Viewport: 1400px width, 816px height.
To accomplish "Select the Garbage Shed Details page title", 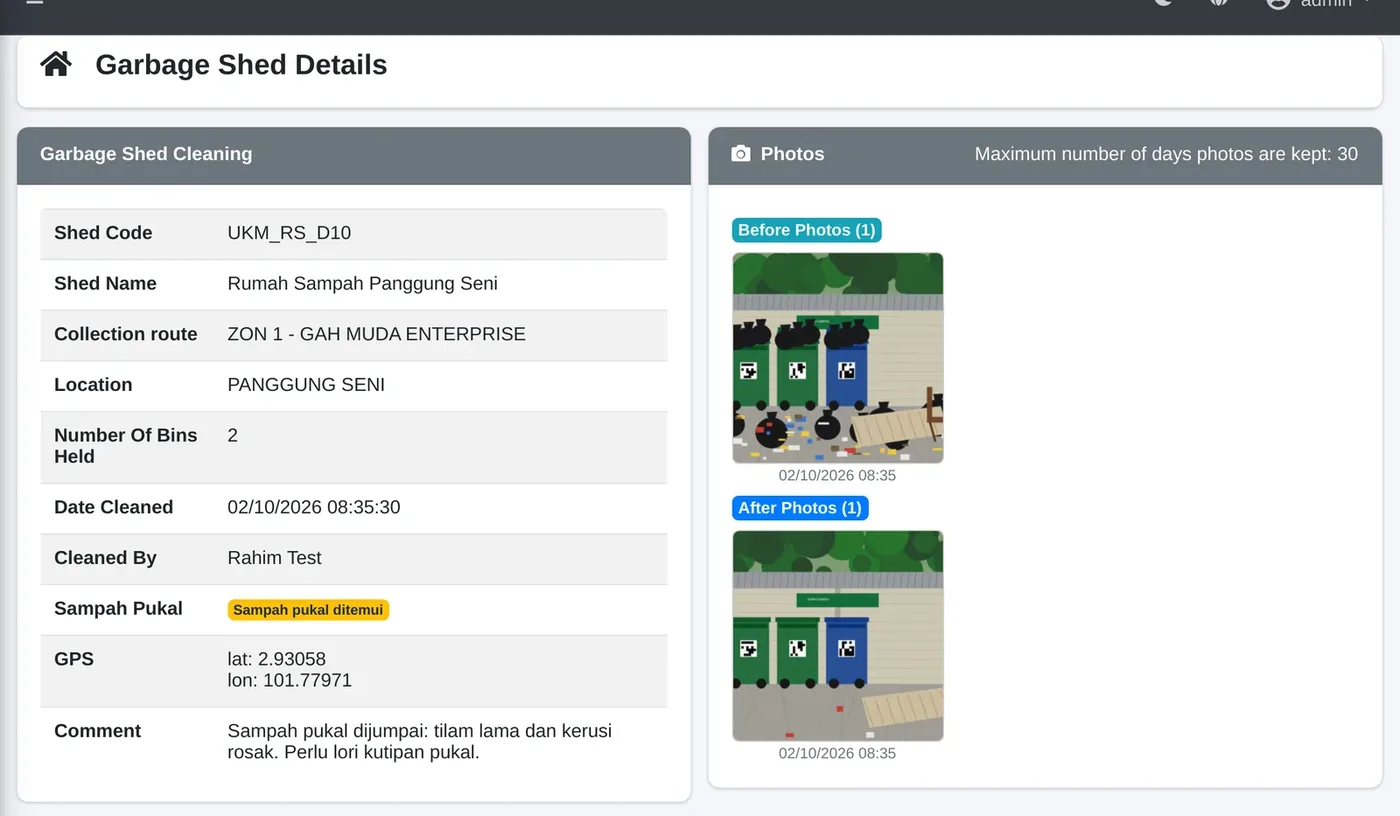I will pos(241,65).
